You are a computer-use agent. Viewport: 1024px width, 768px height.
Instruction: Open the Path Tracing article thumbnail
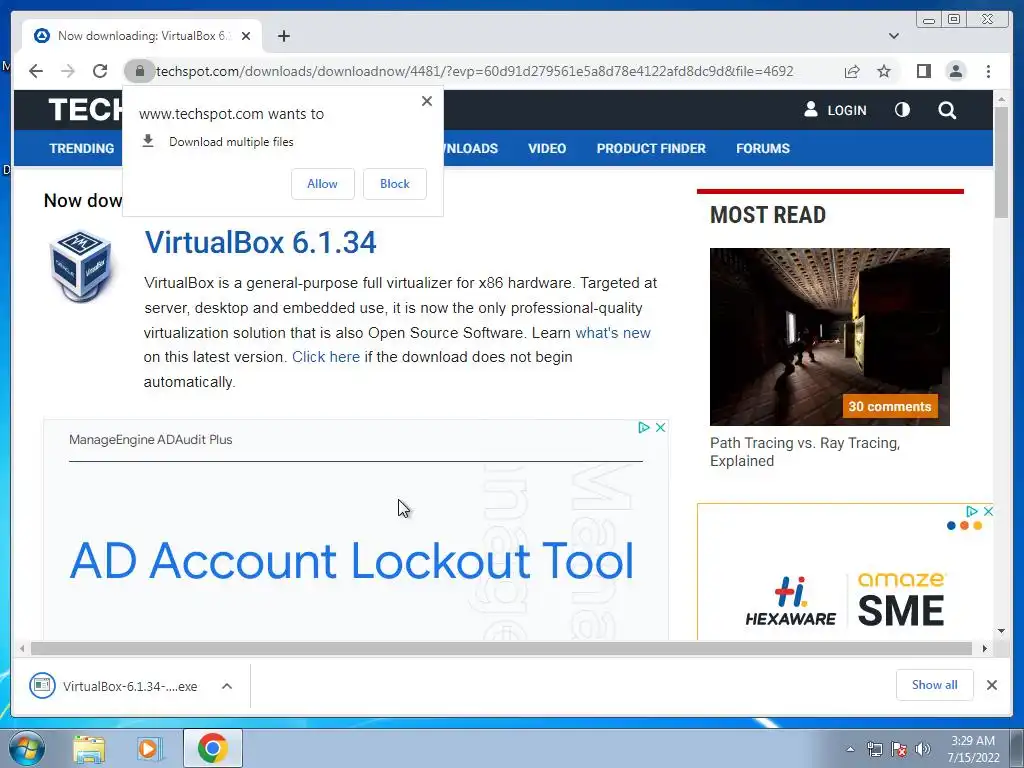pos(829,336)
